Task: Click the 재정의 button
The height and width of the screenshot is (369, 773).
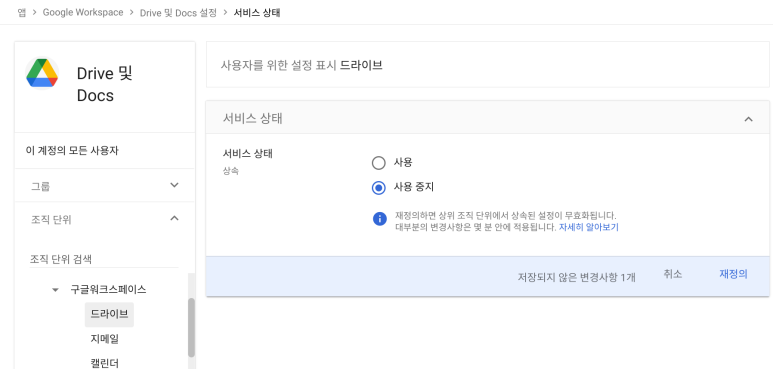Action: [x=733, y=274]
